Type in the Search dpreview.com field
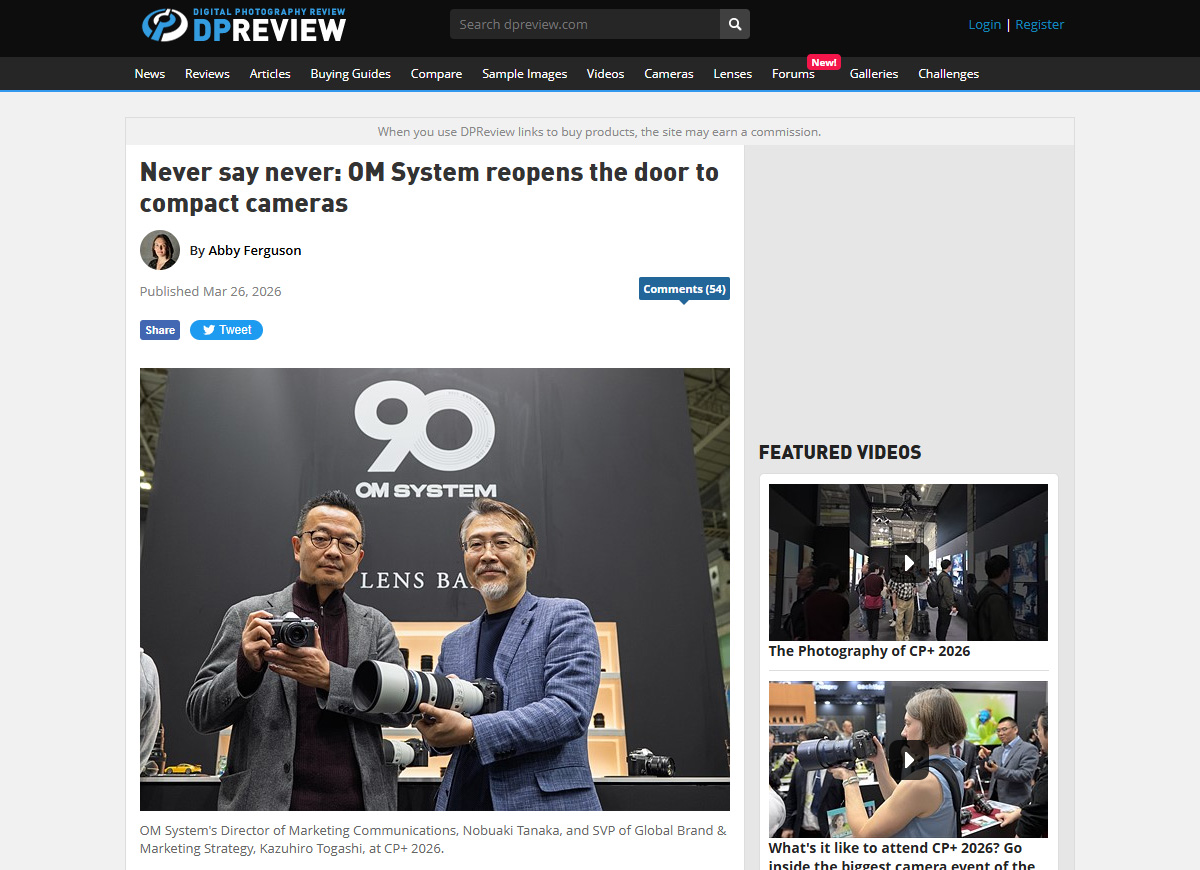1200x870 pixels. (x=585, y=24)
